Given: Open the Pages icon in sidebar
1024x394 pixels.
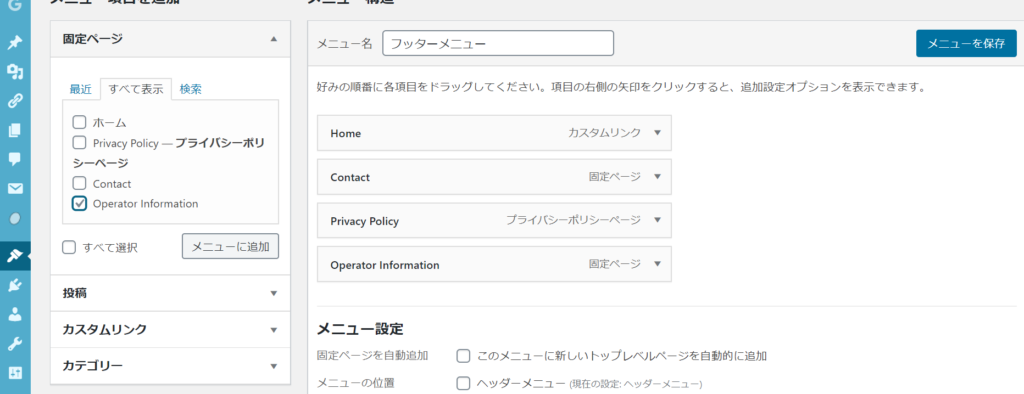Looking at the screenshot, I should tap(14, 130).
